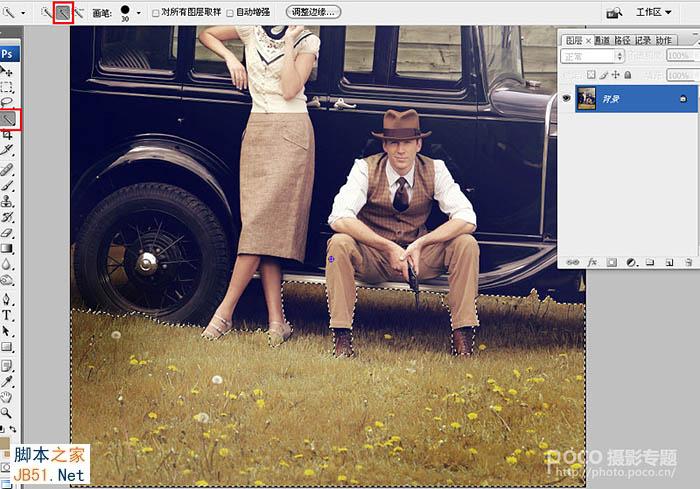Screen dimensions: 700x489
Task: Enable 自动增强 checkbox
Action: coord(230,13)
